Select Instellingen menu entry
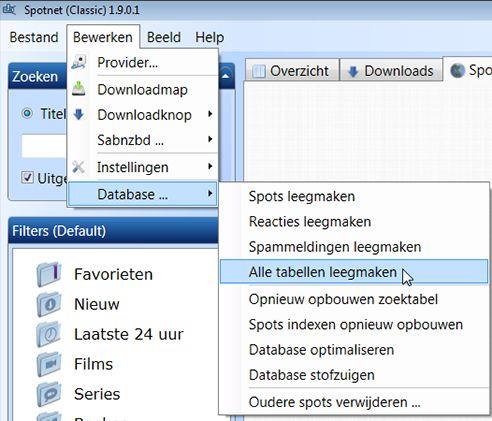The width and height of the screenshot is (492, 421). tap(143, 167)
